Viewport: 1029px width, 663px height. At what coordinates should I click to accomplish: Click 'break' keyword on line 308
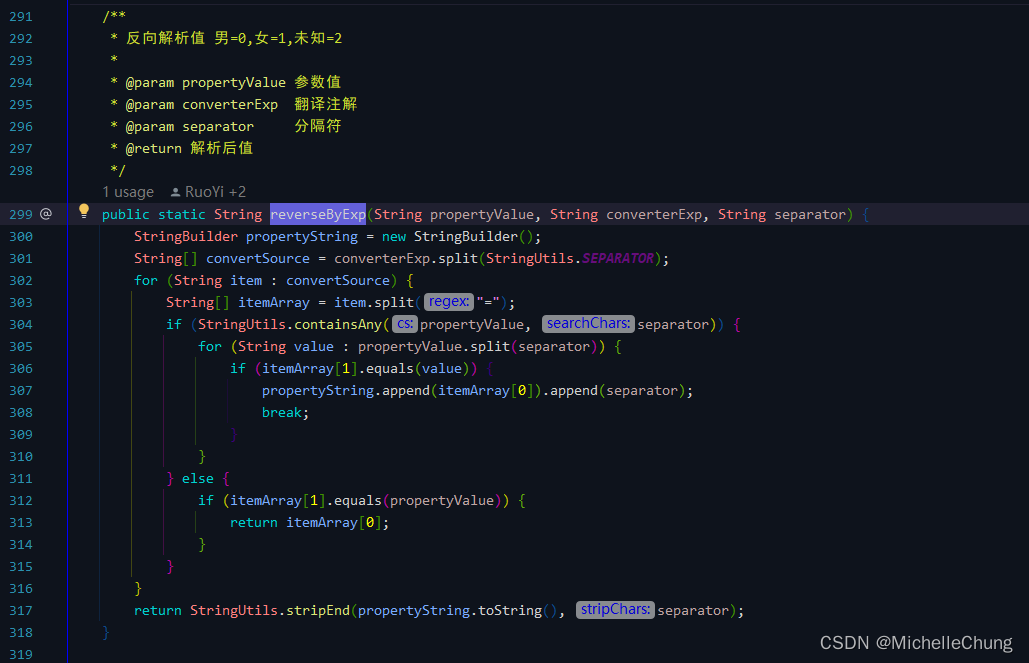click(282, 412)
